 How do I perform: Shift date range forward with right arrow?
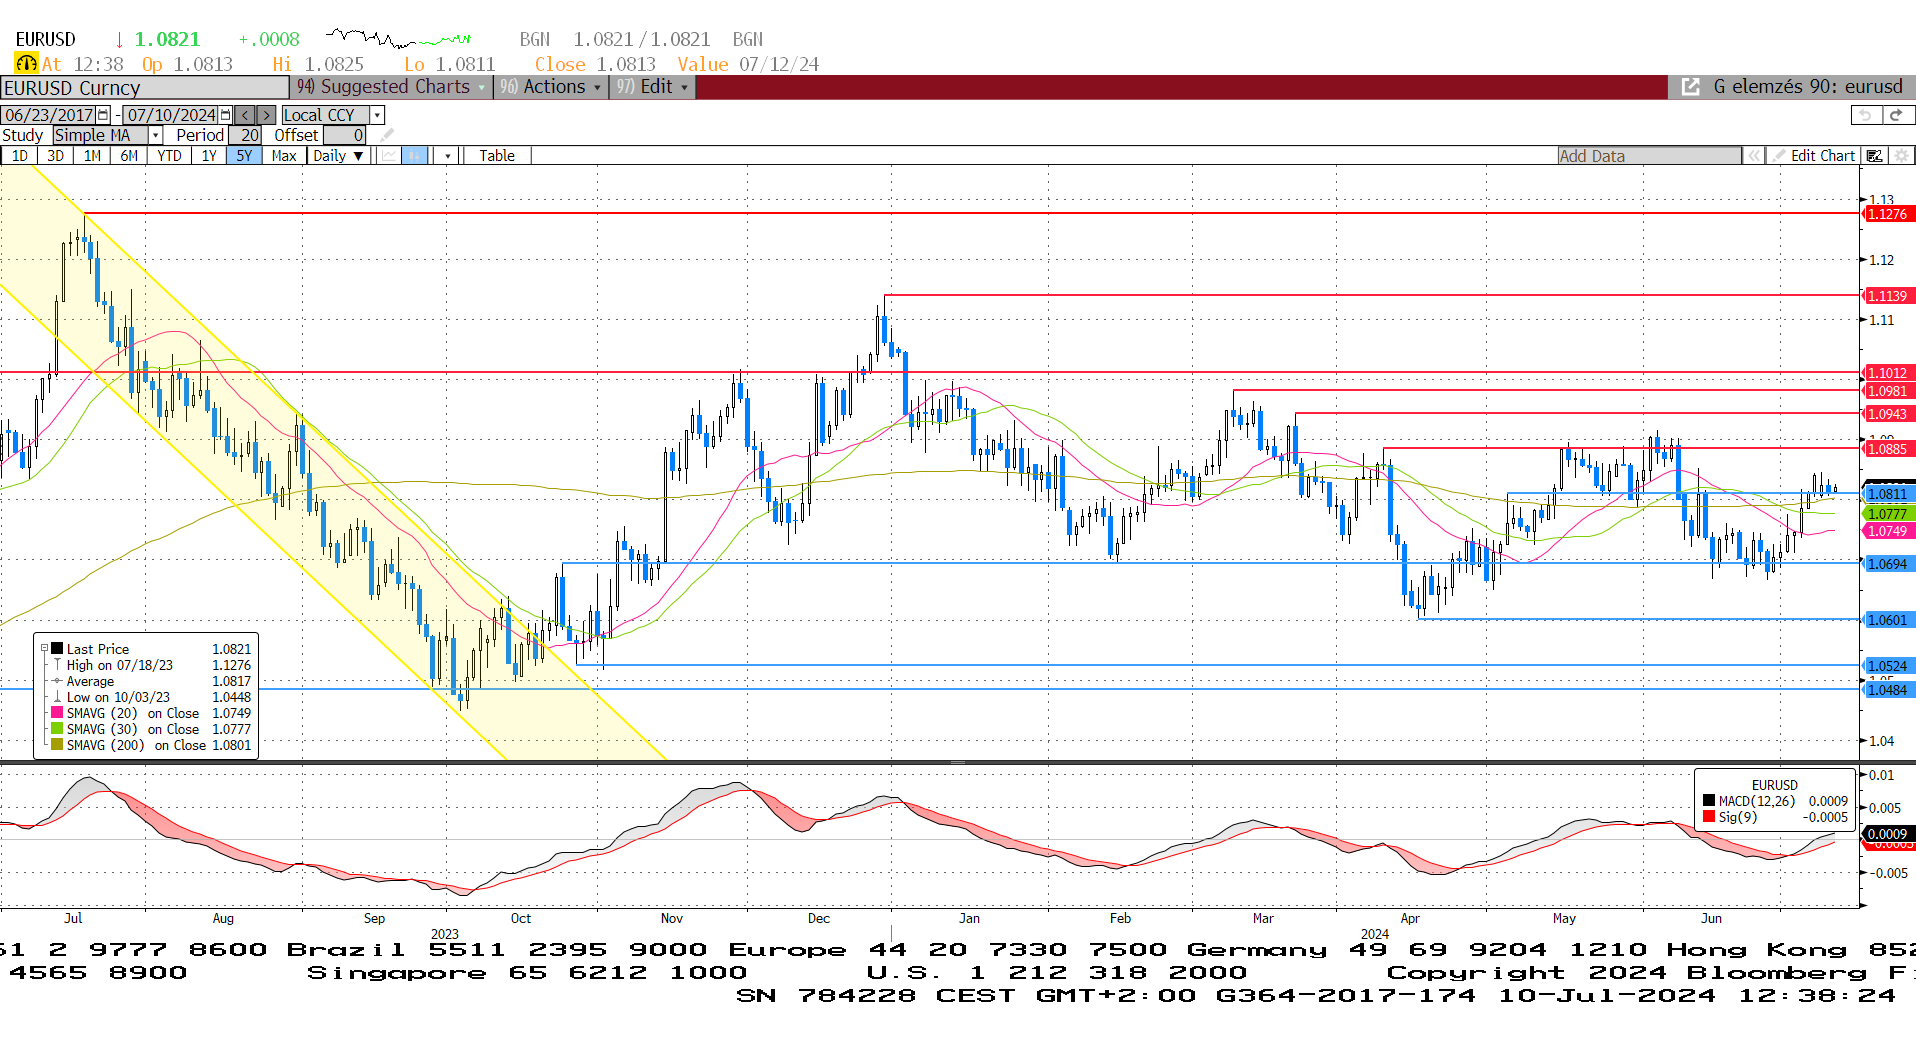[266, 115]
